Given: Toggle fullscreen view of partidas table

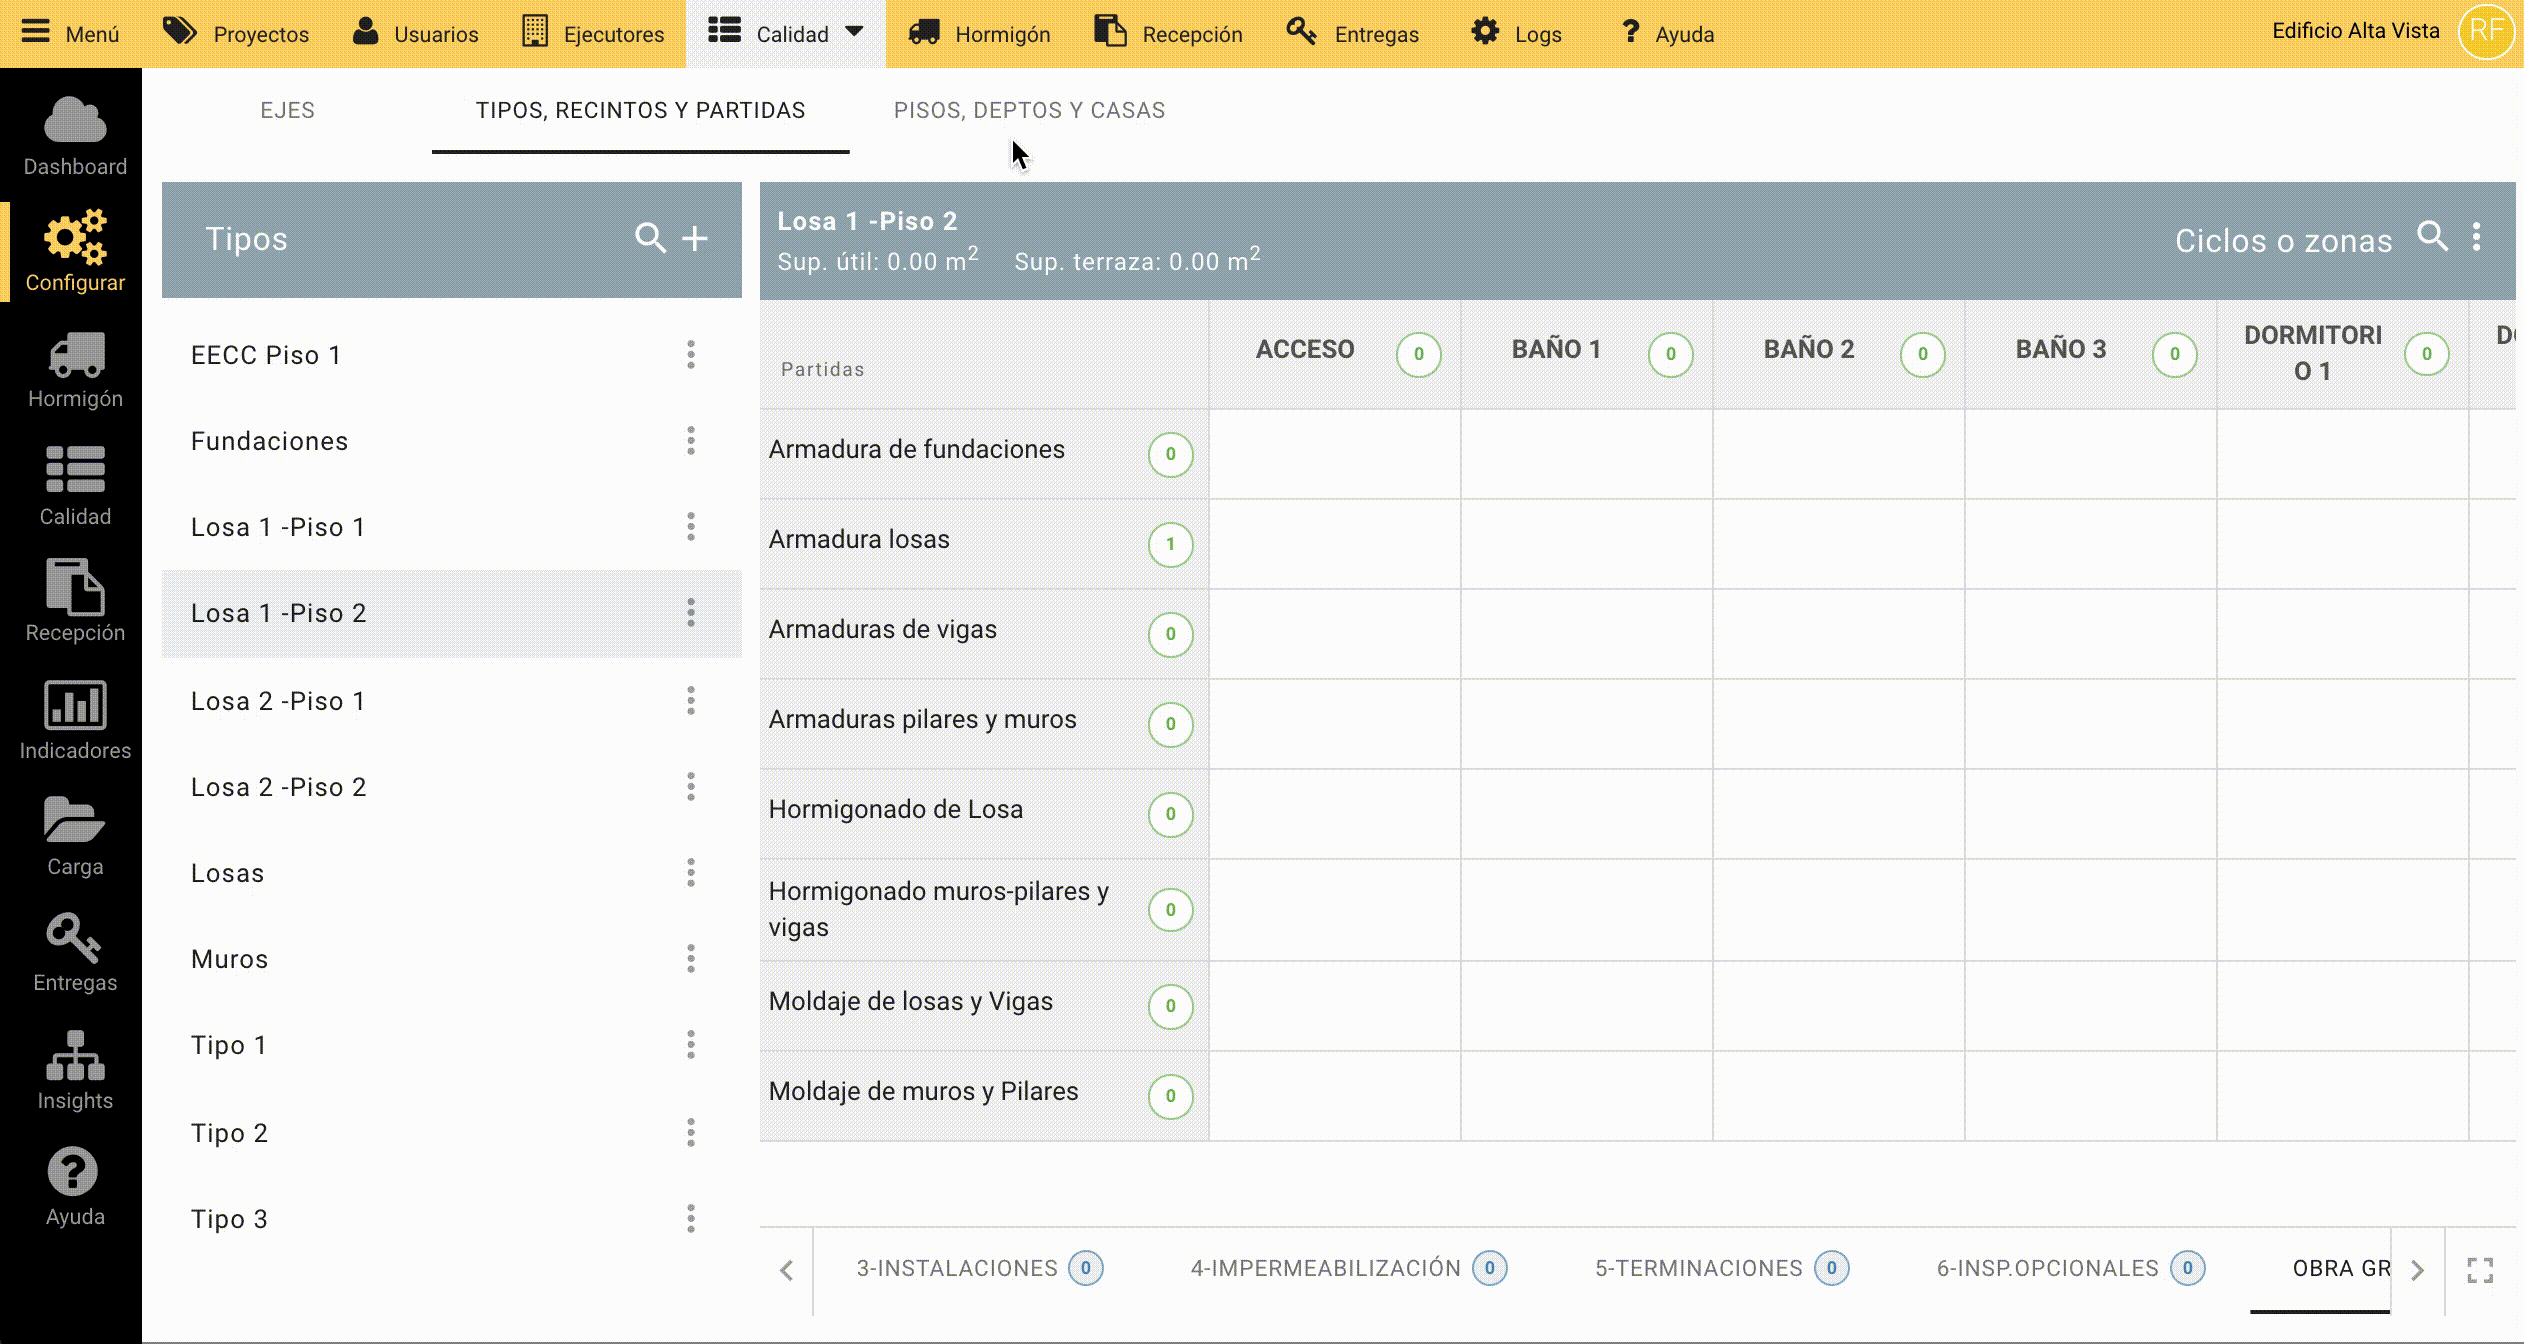Looking at the screenshot, I should coord(2480,1270).
